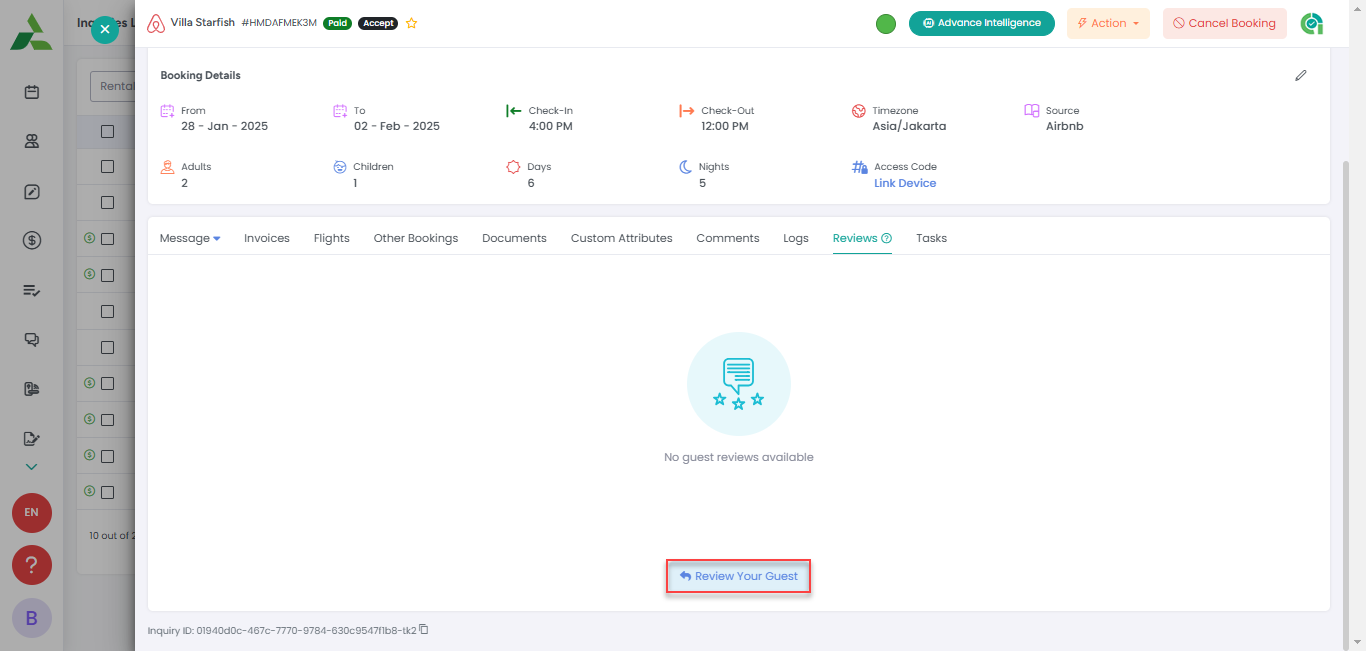
Task: Click the Check-Out arrow icon
Action: (687, 111)
